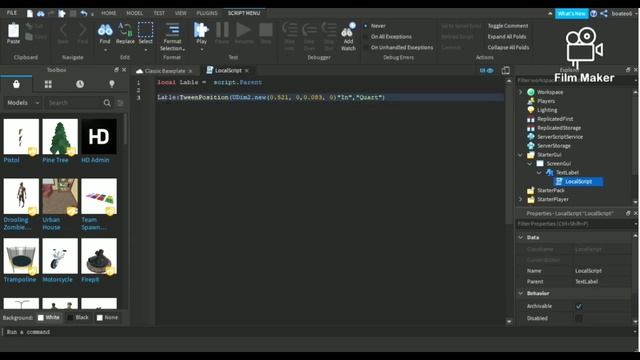
Task: Click the Pause test button
Action: [x=222, y=30]
